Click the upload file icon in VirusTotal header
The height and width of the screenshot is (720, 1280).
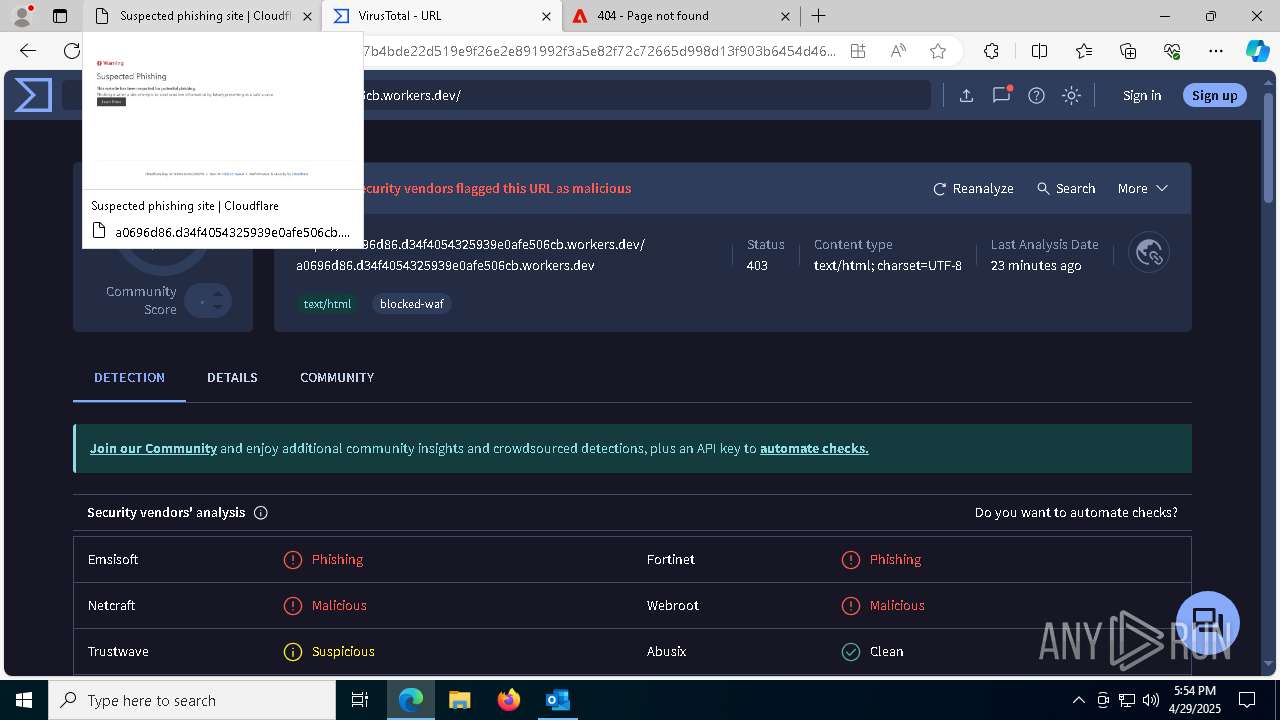(x=966, y=95)
